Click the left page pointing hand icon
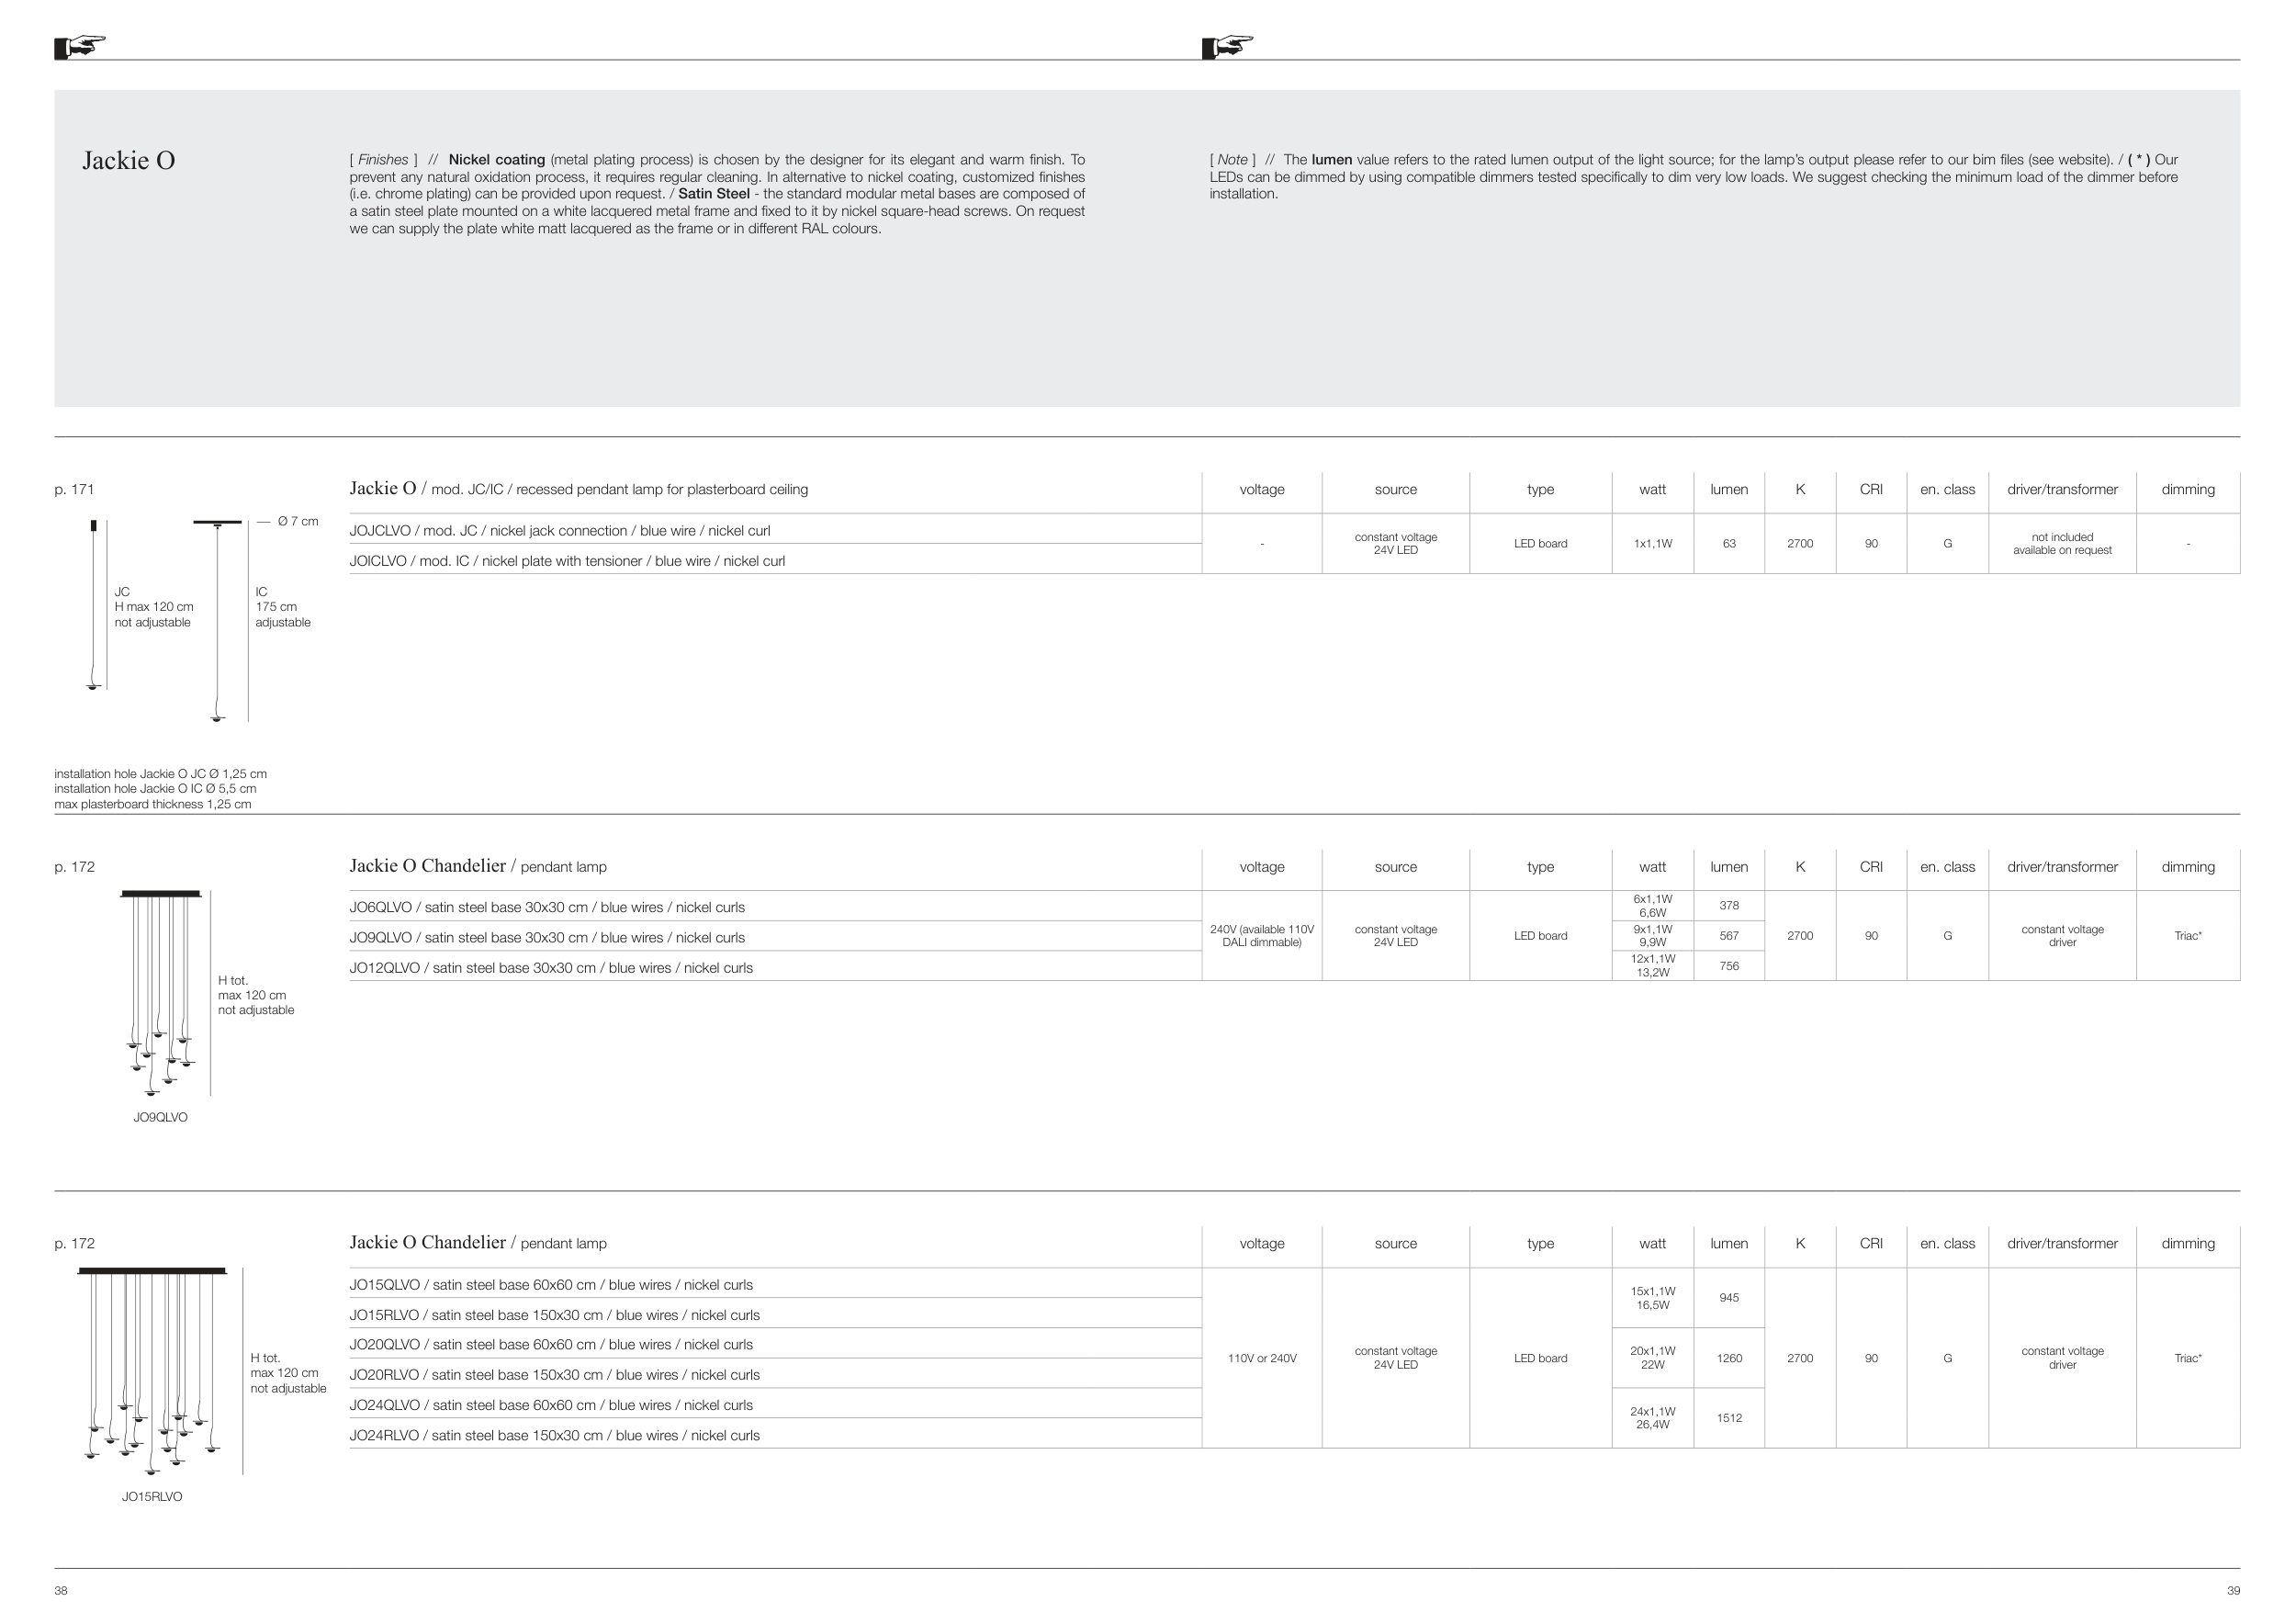This screenshot has width=2296, height=1624. coord(80,46)
